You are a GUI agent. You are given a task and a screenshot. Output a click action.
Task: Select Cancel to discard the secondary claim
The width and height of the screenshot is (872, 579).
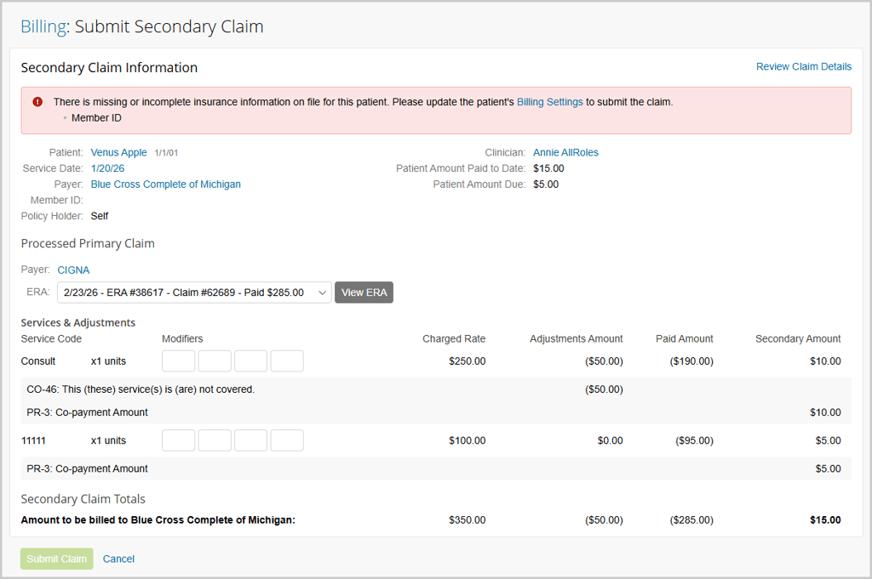118,558
